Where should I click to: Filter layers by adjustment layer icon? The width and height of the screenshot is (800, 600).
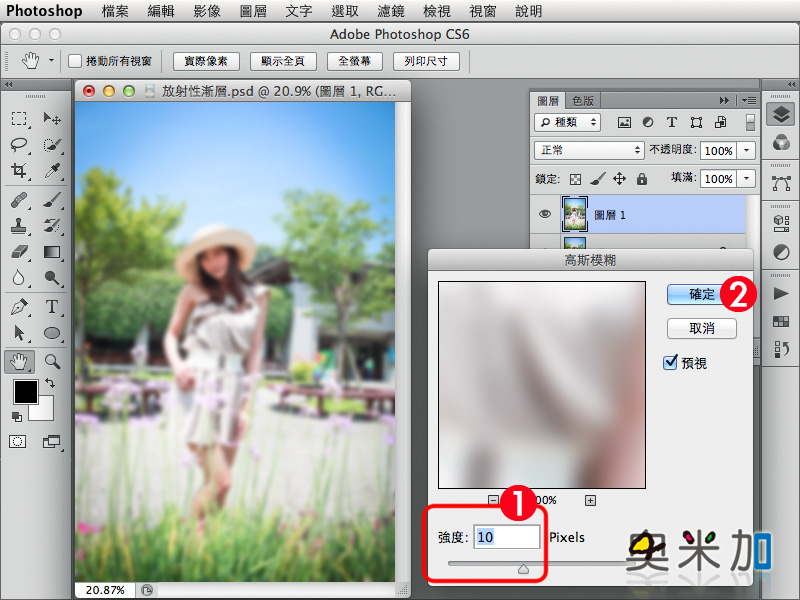[x=647, y=122]
